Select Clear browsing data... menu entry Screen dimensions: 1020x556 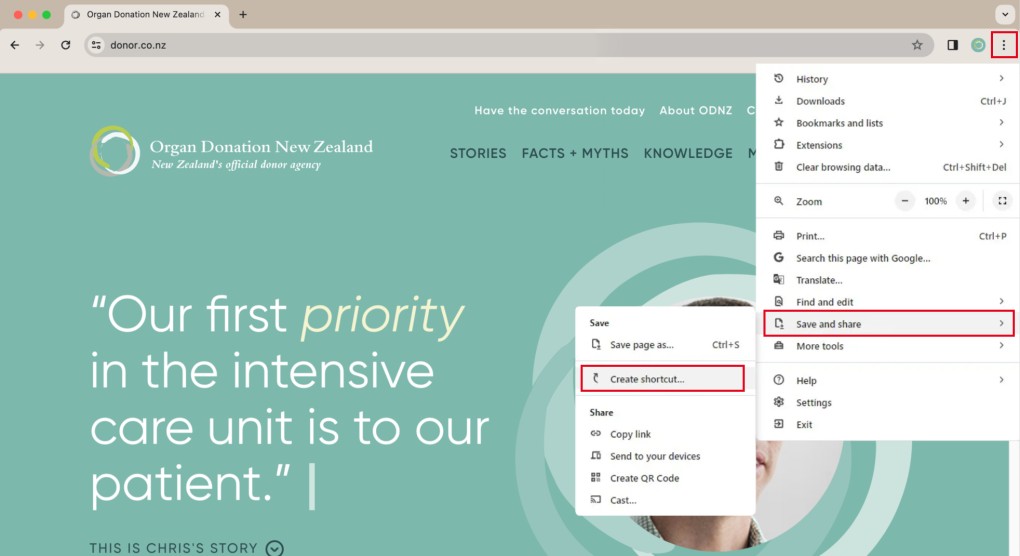[842, 167]
